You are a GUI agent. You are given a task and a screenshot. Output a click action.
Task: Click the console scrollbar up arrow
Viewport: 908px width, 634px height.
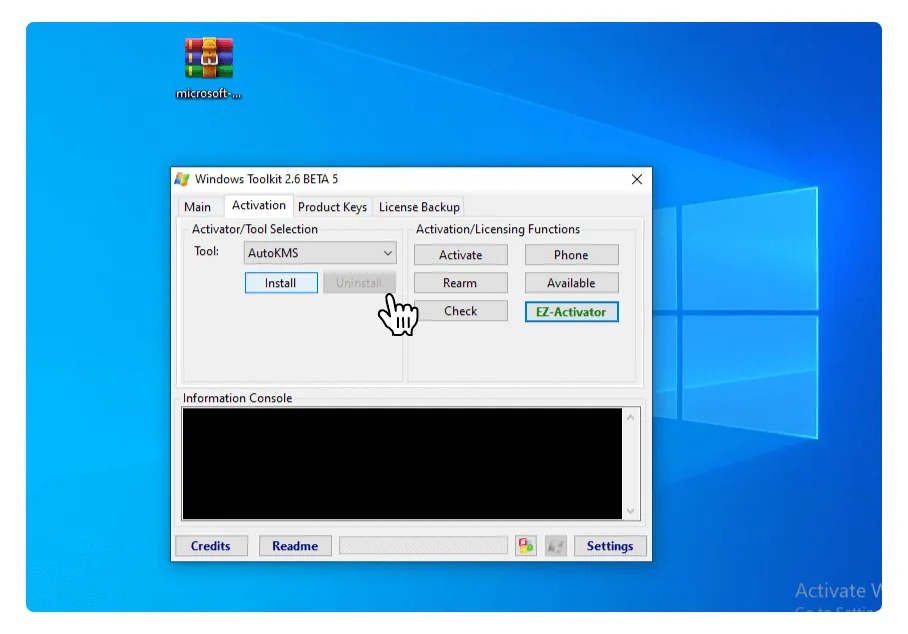click(631, 417)
